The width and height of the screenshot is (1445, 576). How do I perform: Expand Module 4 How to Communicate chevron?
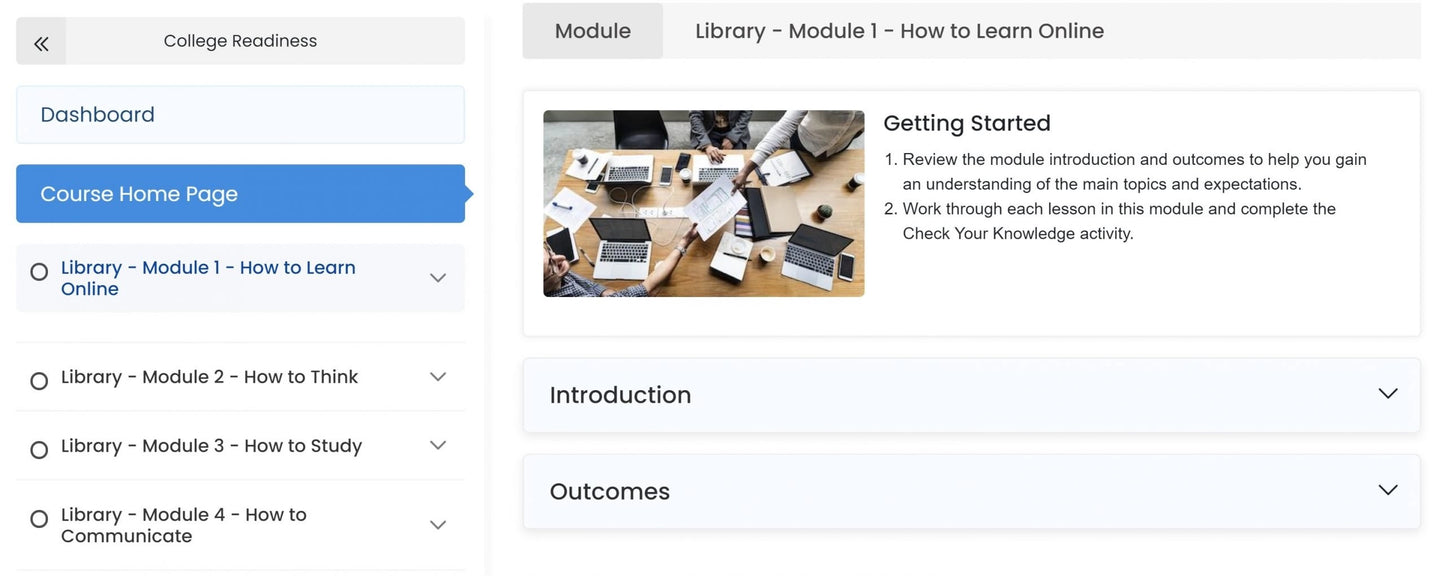click(x=437, y=525)
